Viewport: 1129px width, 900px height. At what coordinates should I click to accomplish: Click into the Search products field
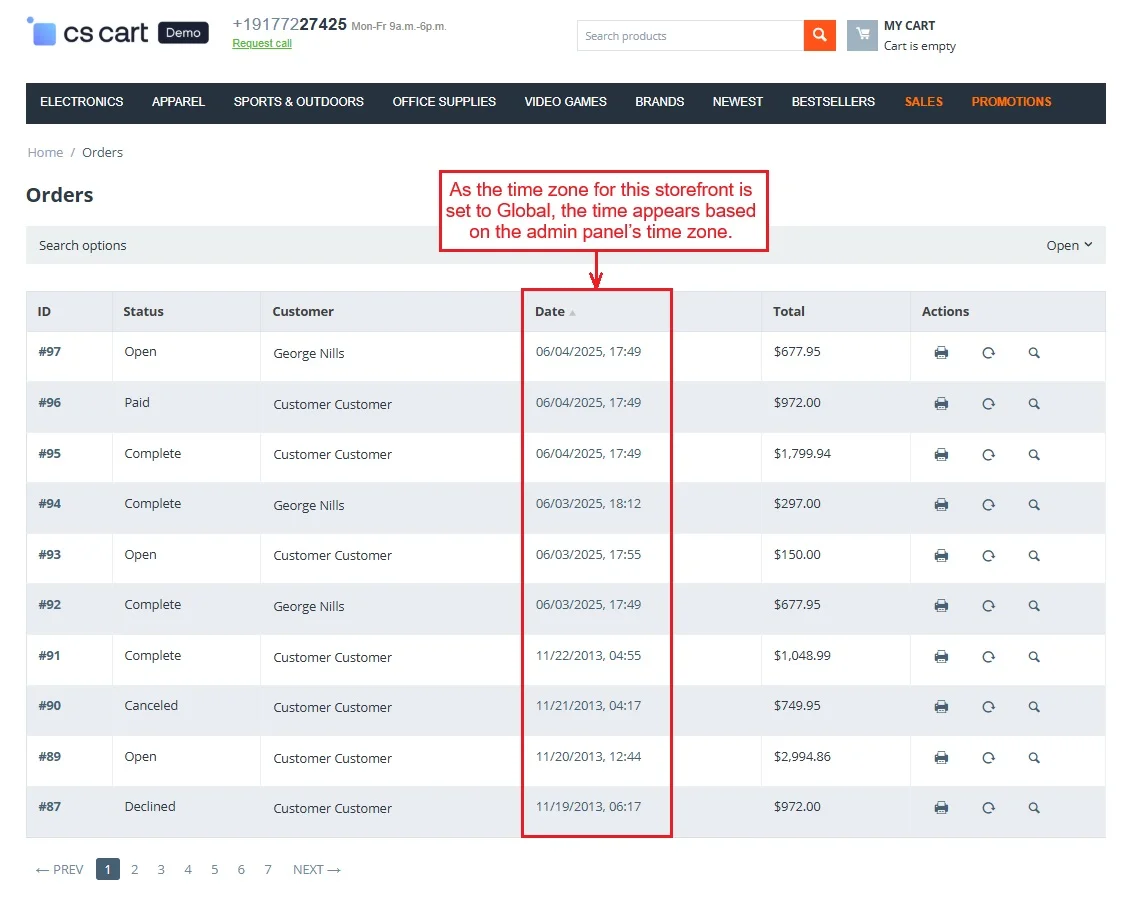click(689, 36)
